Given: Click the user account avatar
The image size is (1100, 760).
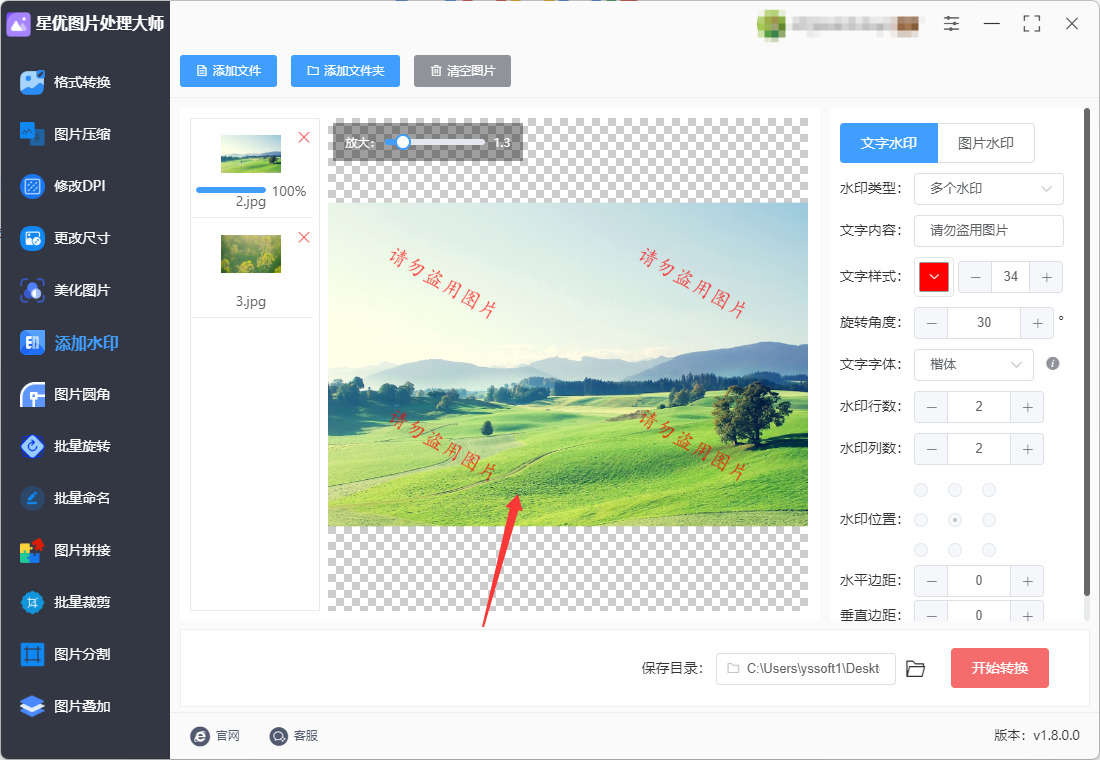Looking at the screenshot, I should pyautogui.click(x=771, y=25).
